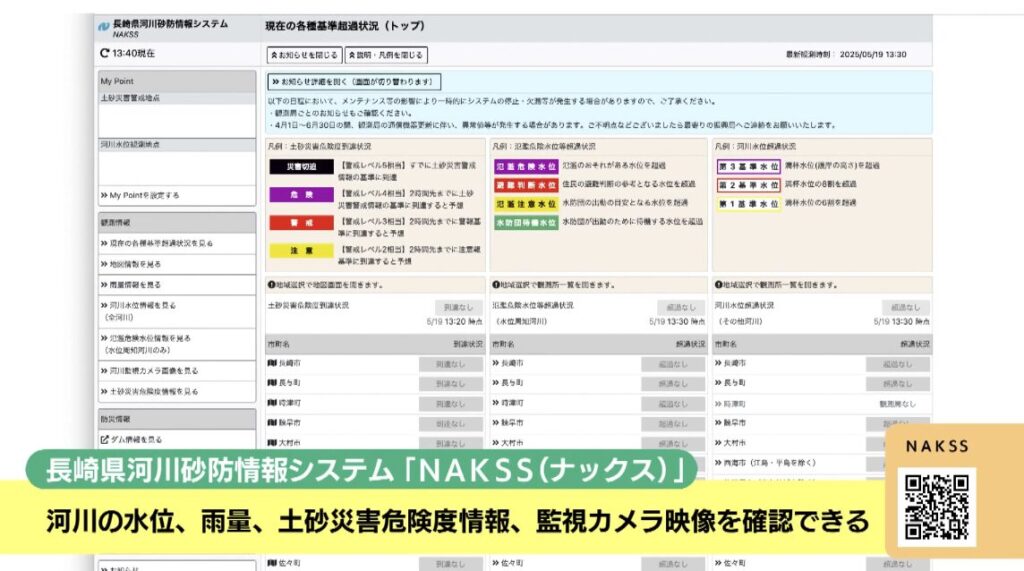1024x571 pixels.
Task: Open 地図情報を見る in sidebar
Action: coord(131,264)
